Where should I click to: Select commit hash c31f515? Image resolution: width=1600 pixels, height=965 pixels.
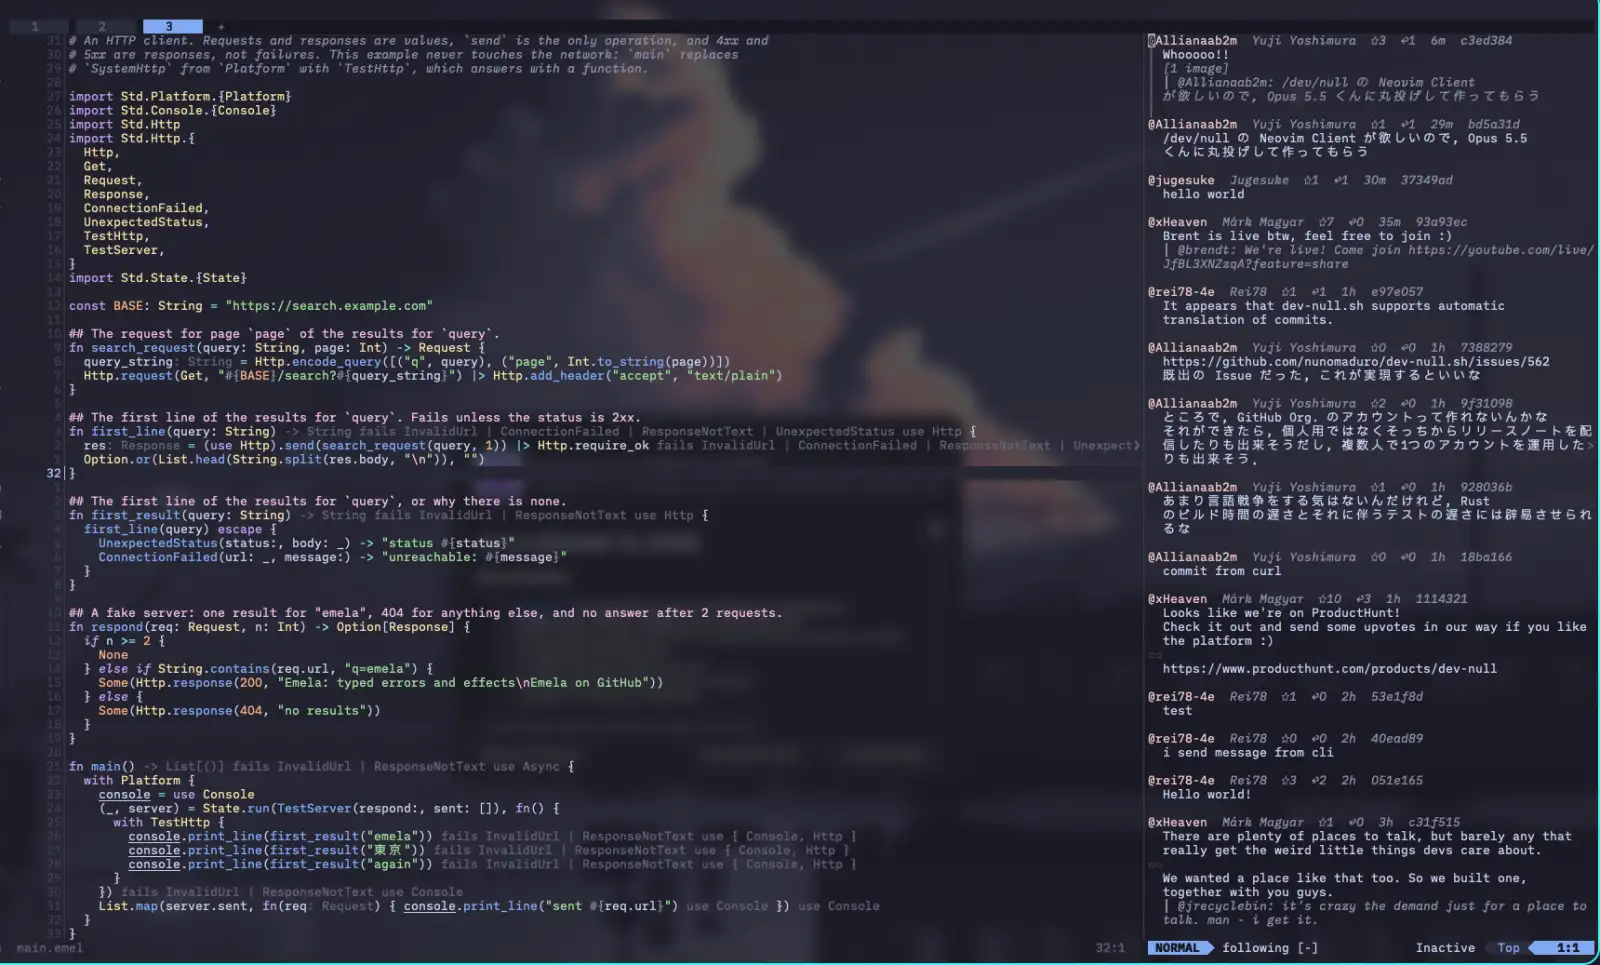(1434, 823)
